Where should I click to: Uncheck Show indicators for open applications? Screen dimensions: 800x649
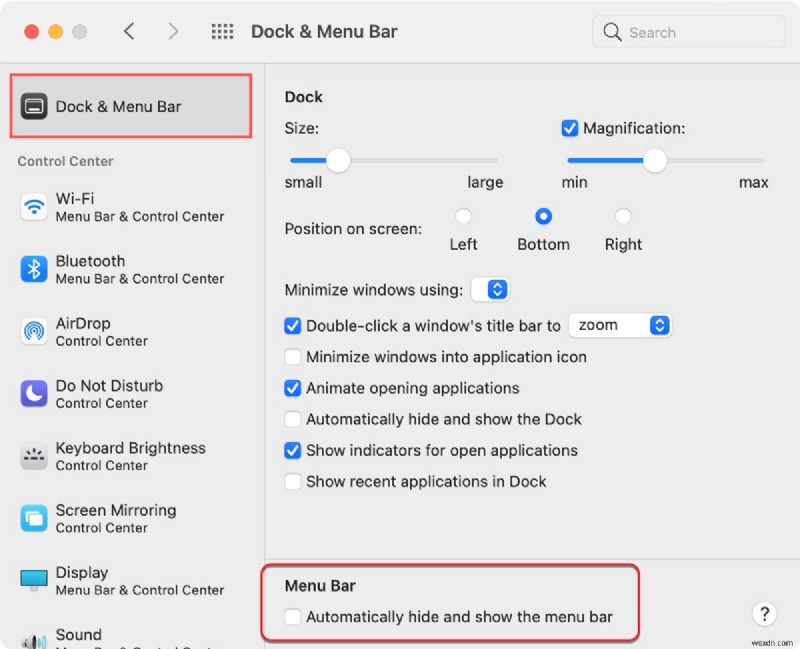click(292, 450)
